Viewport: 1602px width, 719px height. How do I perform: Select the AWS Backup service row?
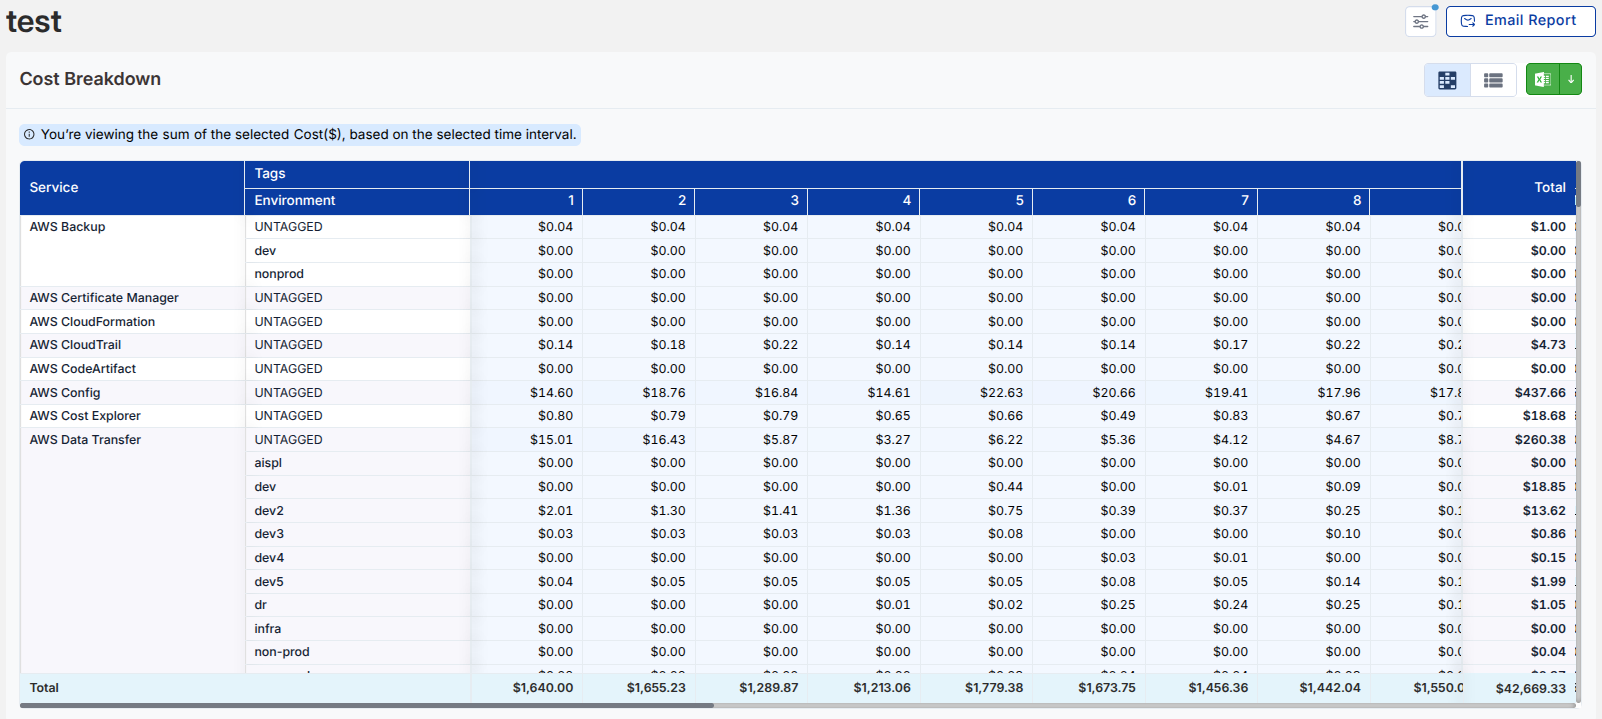pyautogui.click(x=67, y=227)
